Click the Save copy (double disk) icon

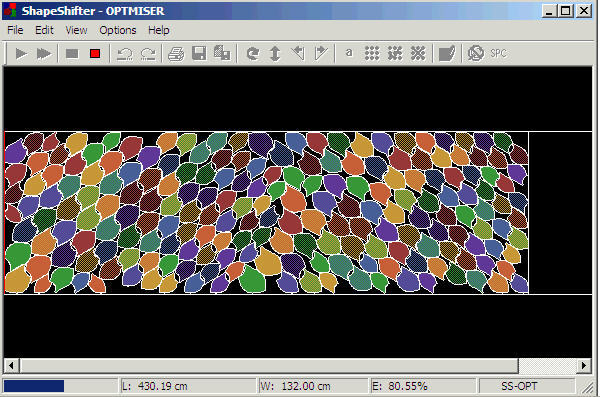222,53
